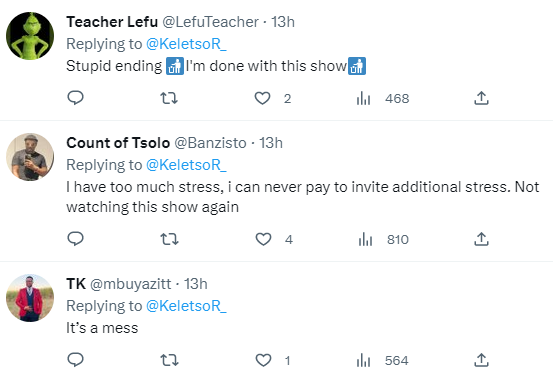Image resolution: width=553 pixels, height=370 pixels.
Task: Open the @mbuyazitt handle profile
Action: pyautogui.click(x=130, y=284)
